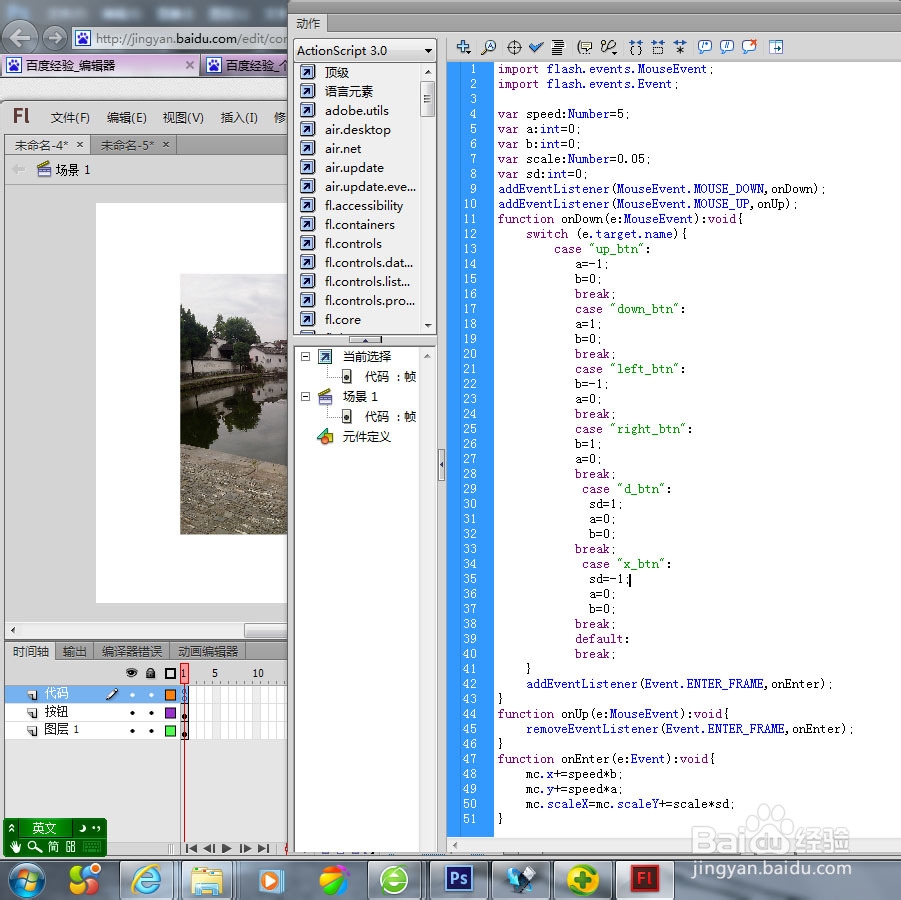Toggle visibility dot of 按钮 layer

click(132, 712)
